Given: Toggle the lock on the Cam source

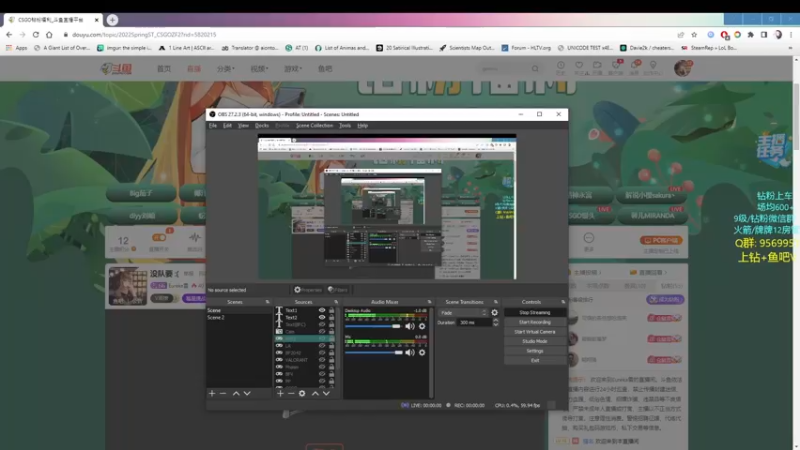Looking at the screenshot, I should tap(332, 332).
